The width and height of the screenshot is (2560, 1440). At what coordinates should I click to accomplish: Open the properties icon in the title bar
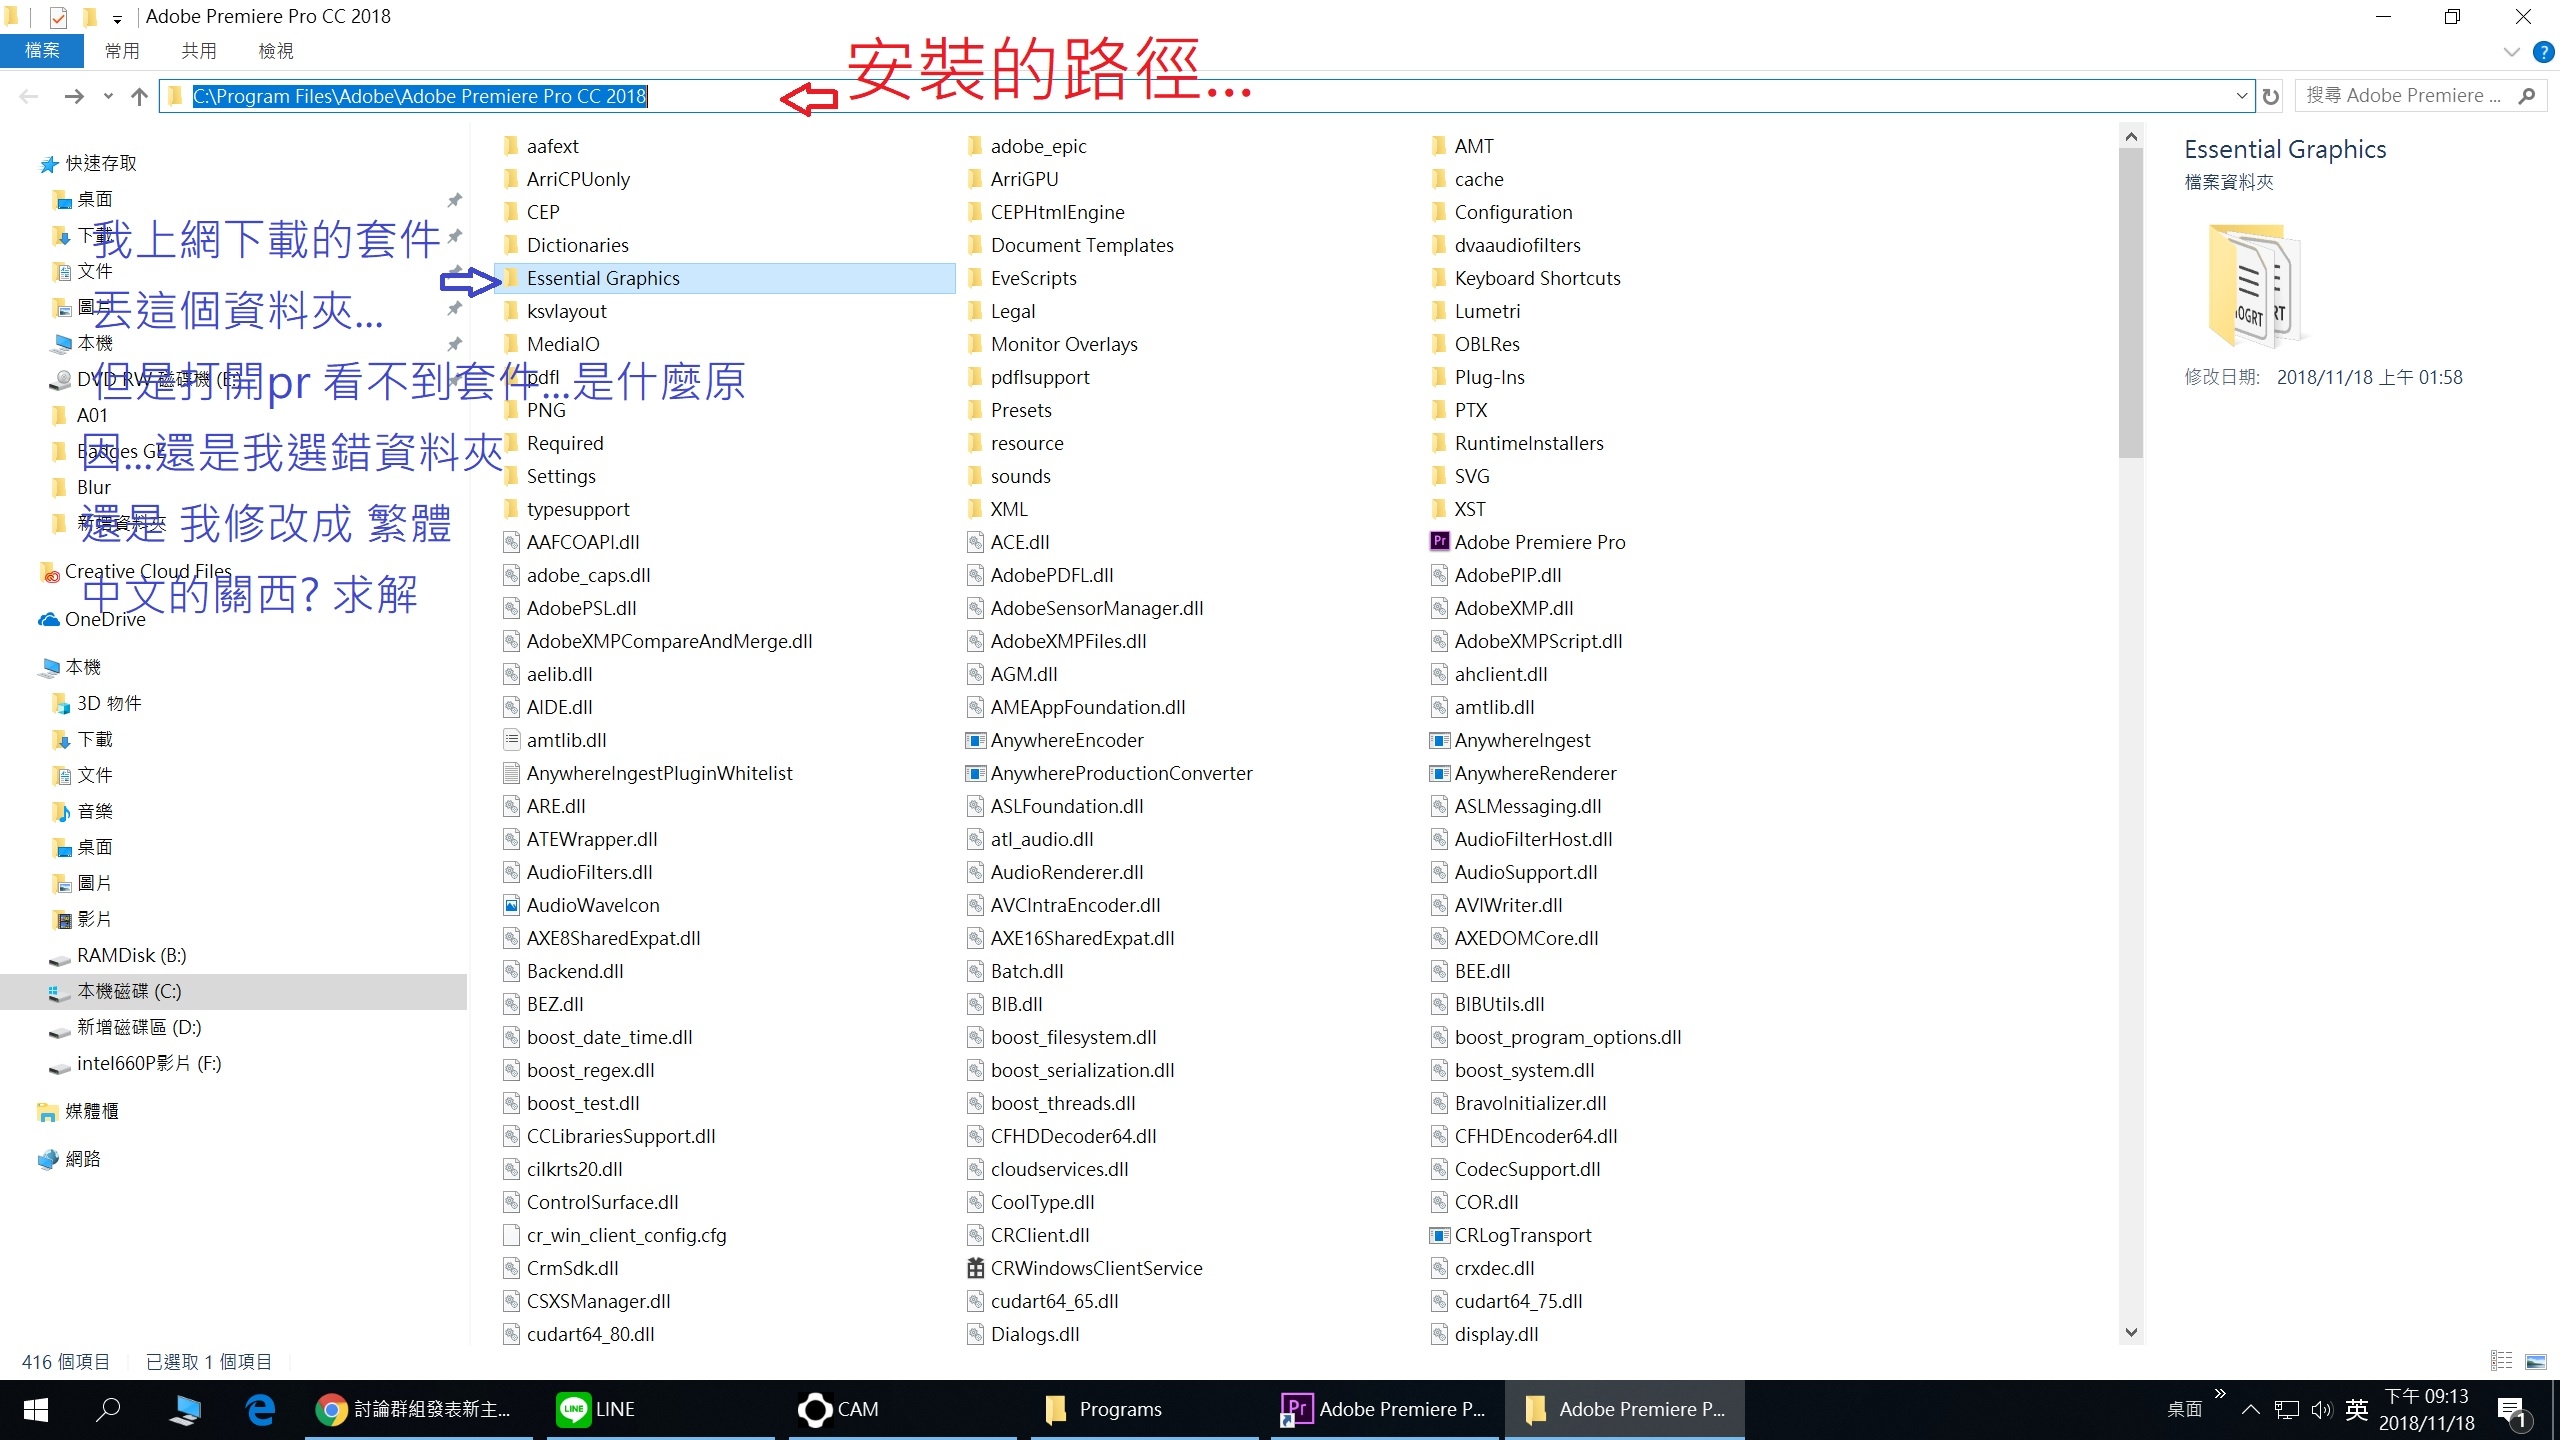[x=58, y=17]
